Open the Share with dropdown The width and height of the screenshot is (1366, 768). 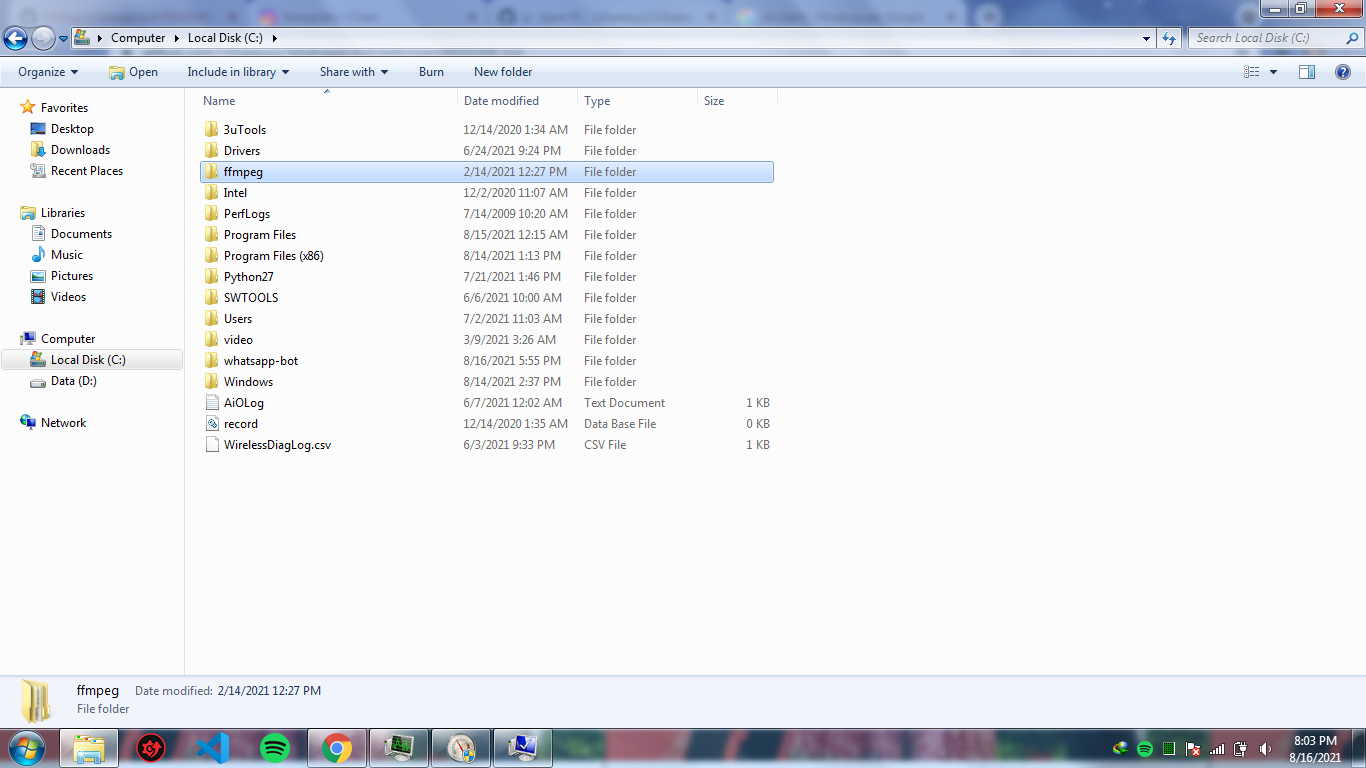[354, 72]
